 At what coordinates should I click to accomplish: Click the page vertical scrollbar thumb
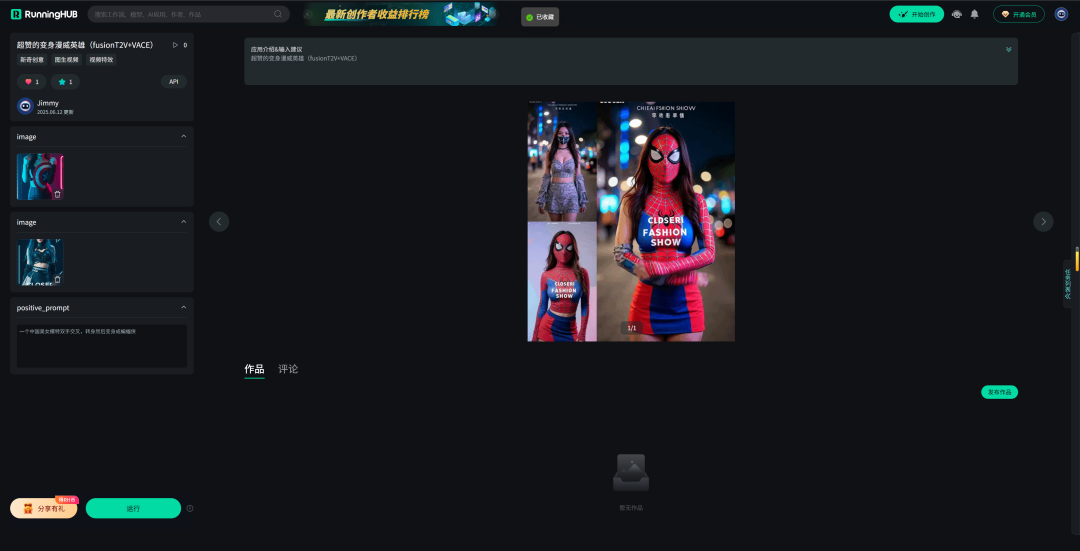[1077, 258]
